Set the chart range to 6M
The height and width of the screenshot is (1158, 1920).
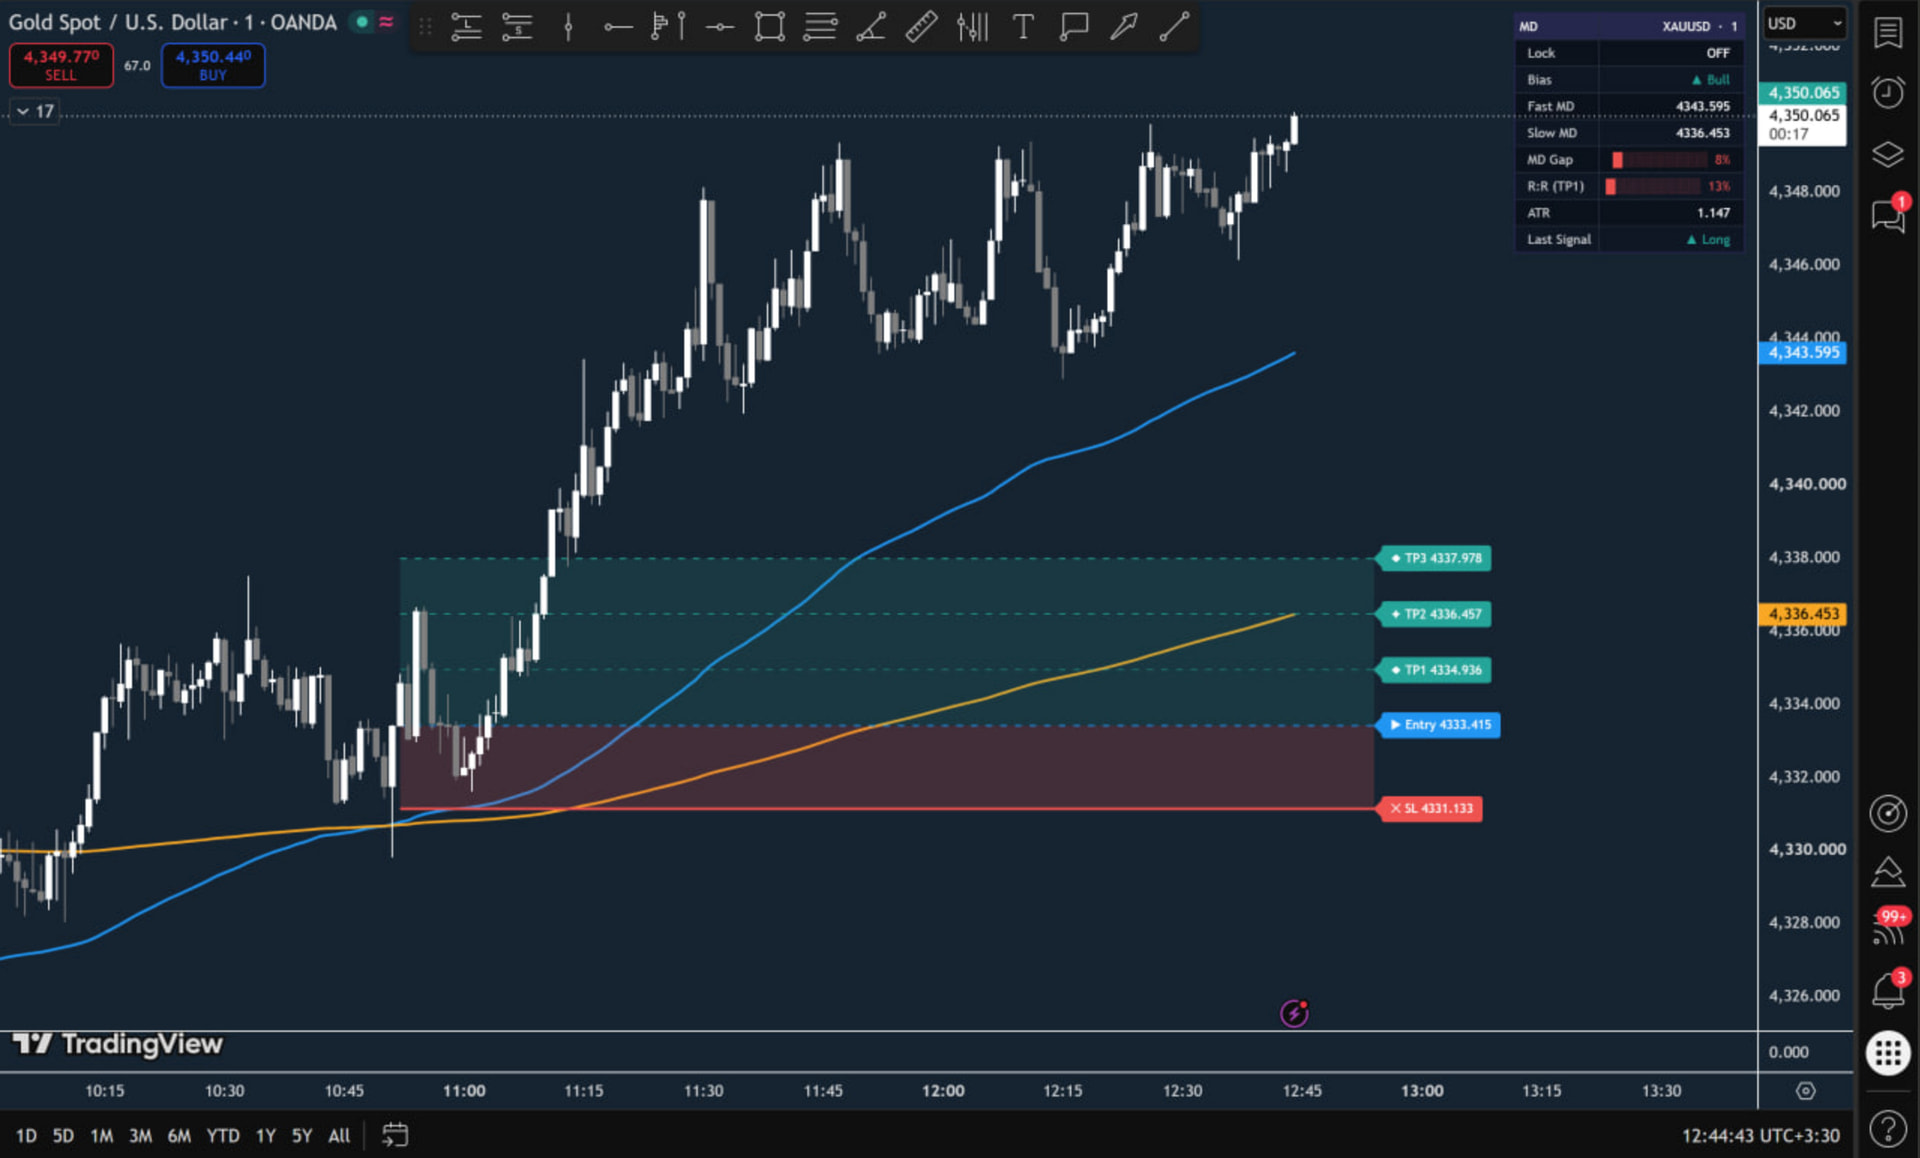[x=179, y=1135]
